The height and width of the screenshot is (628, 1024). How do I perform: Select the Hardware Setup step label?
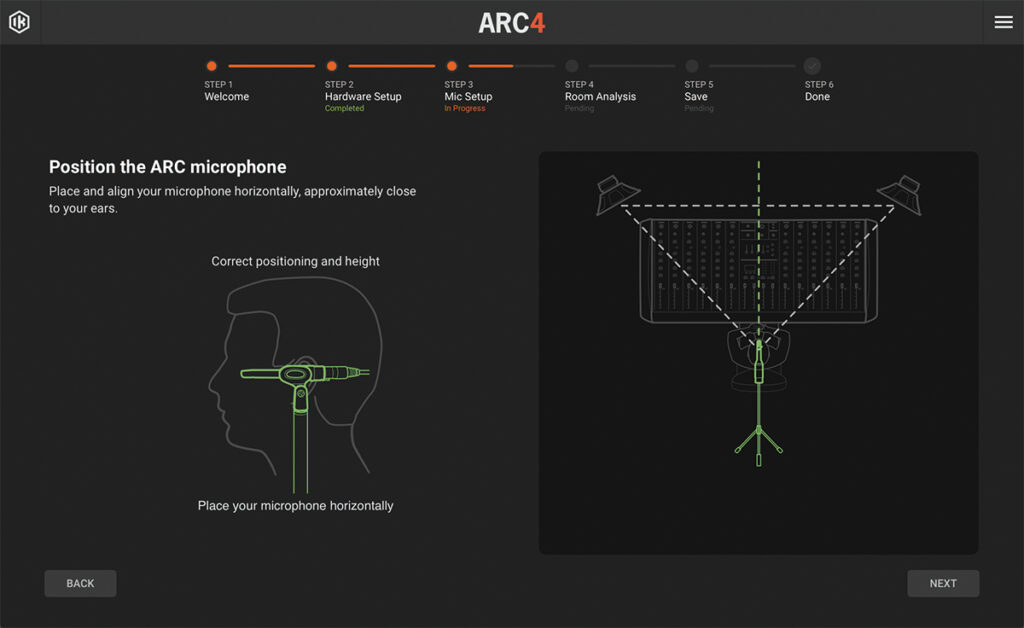[363, 97]
